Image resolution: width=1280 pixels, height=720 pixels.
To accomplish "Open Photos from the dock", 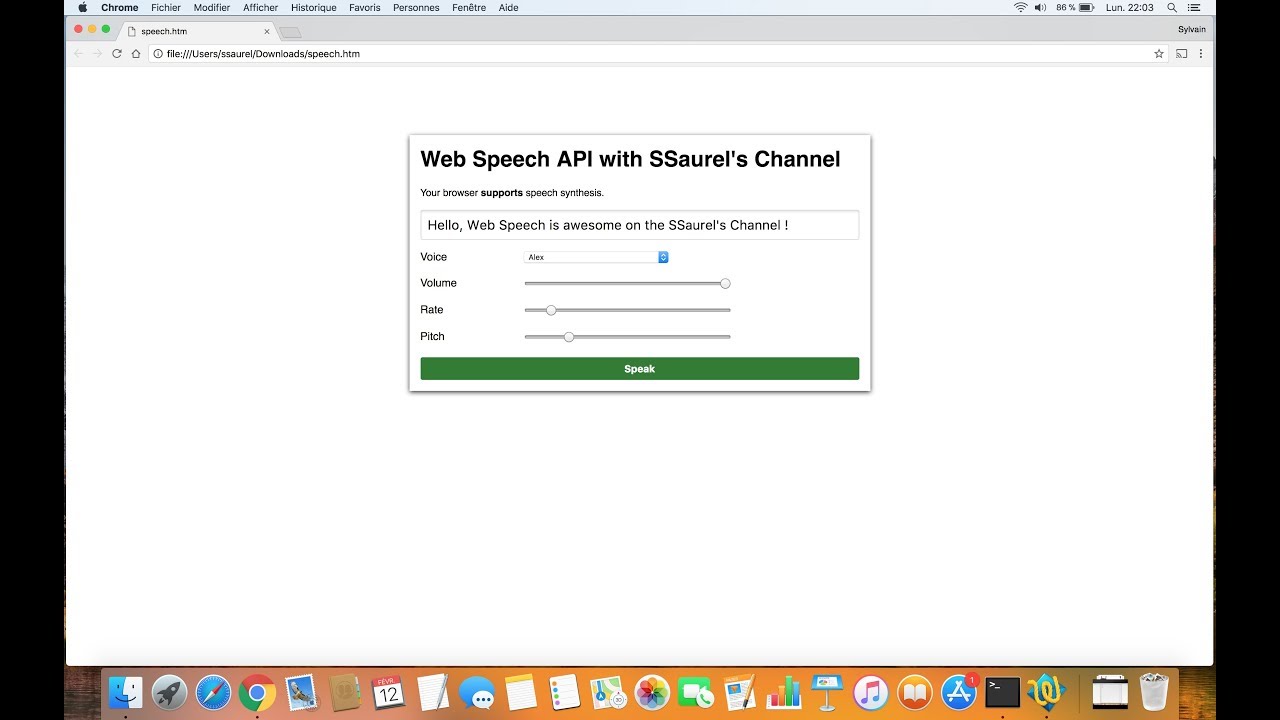I will 652,692.
